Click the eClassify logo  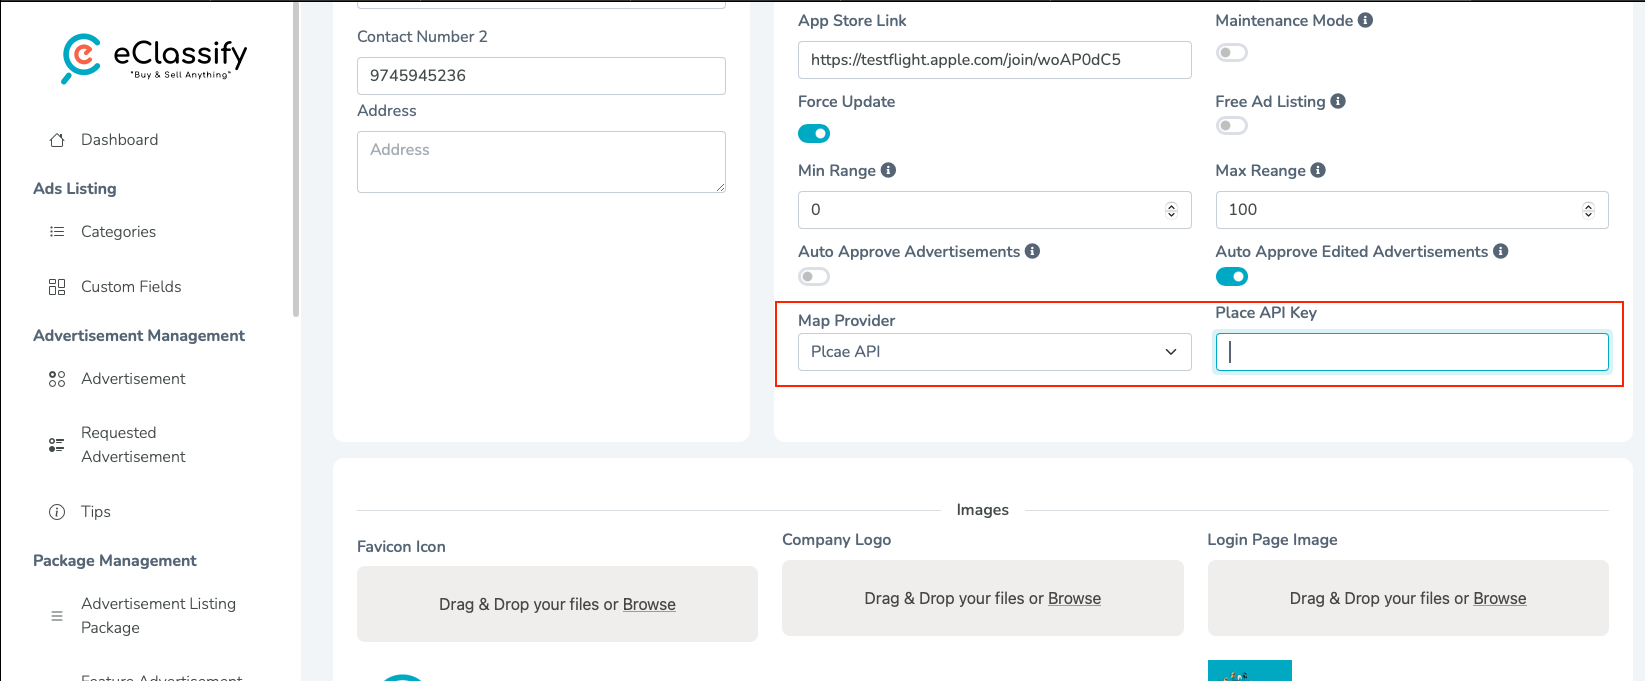pos(154,59)
